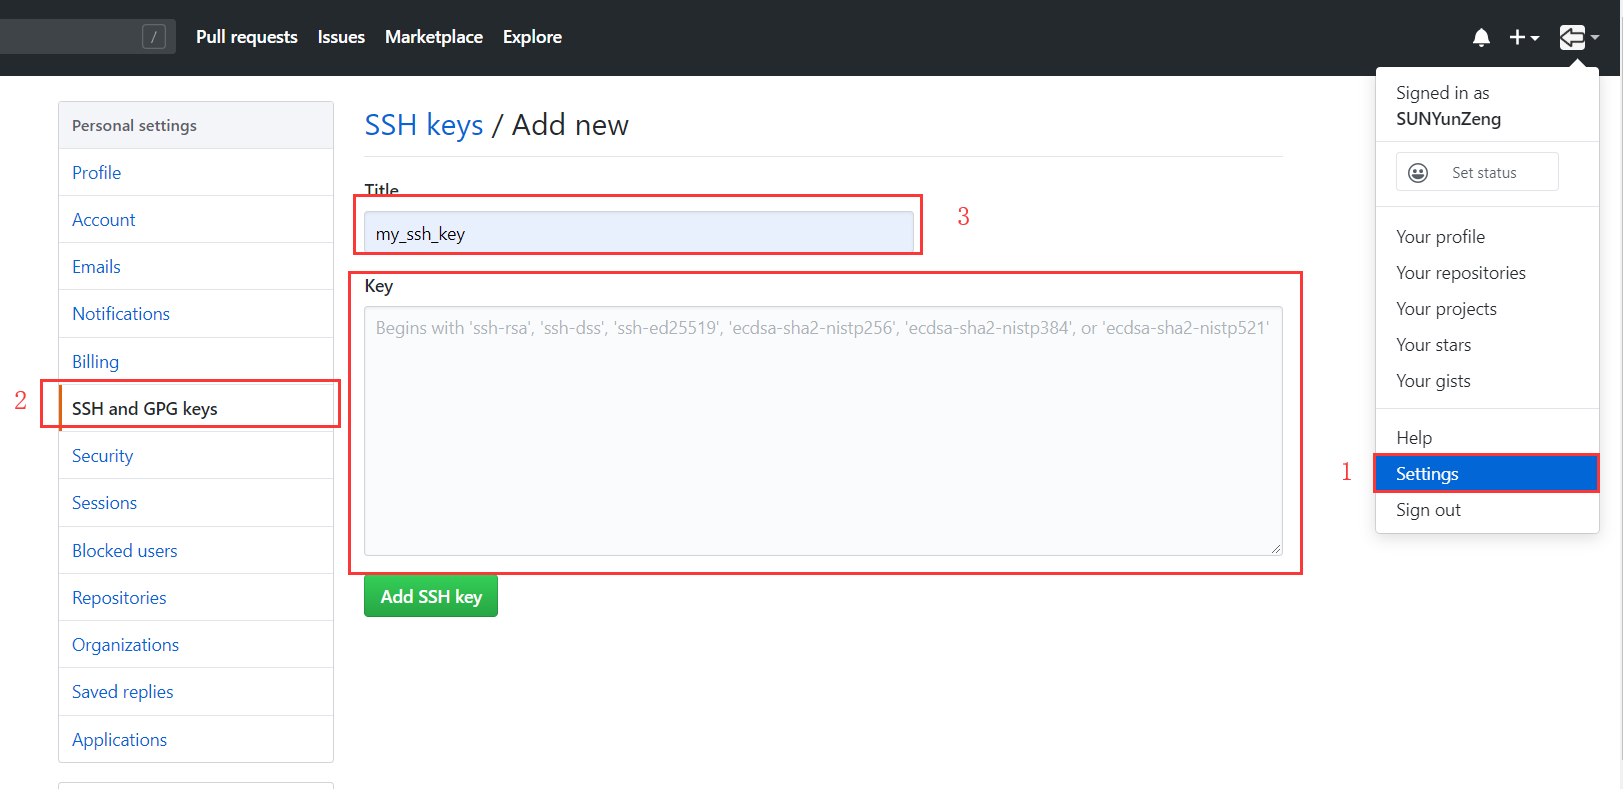Navigate to Profile in Personal settings
This screenshot has height=789, width=1623.
96,173
